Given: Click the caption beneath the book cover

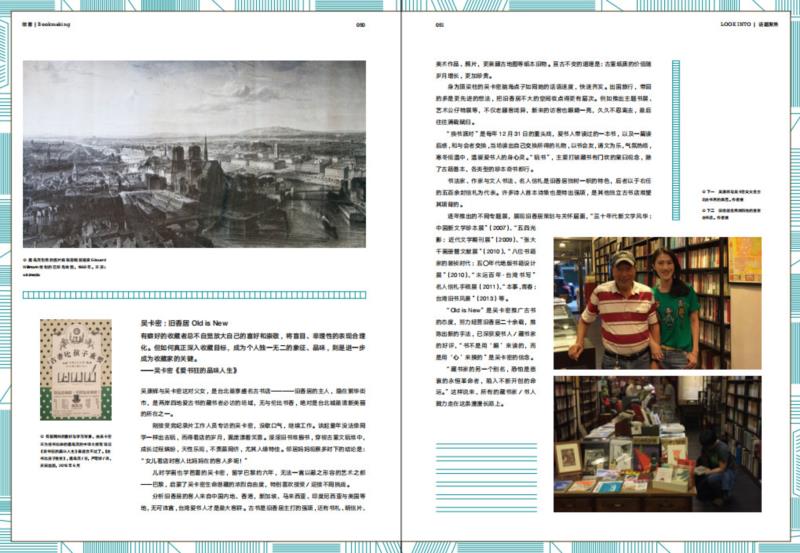Looking at the screenshot, I should coord(76,451).
